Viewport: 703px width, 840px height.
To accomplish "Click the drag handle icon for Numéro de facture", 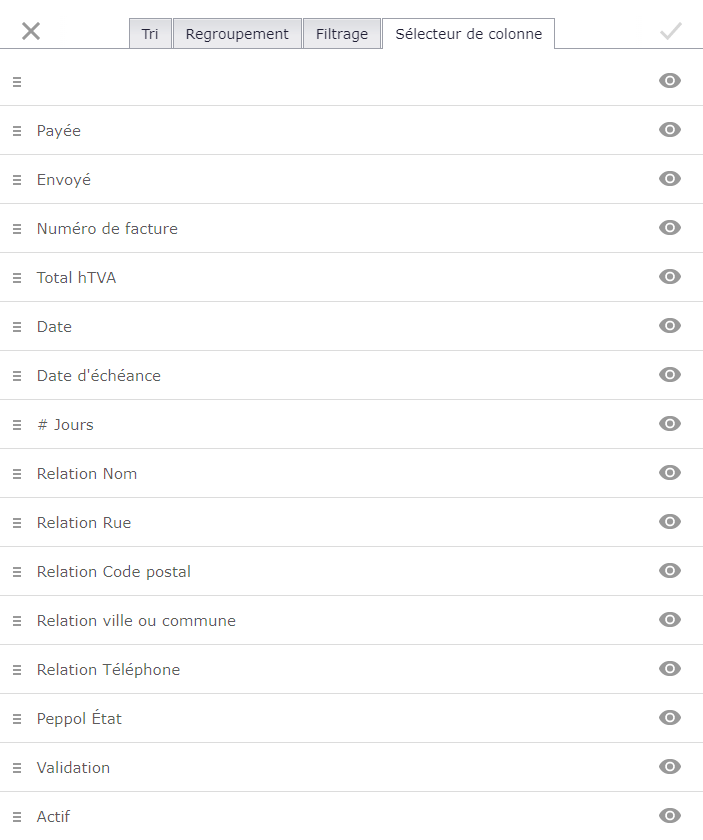I will click(17, 229).
